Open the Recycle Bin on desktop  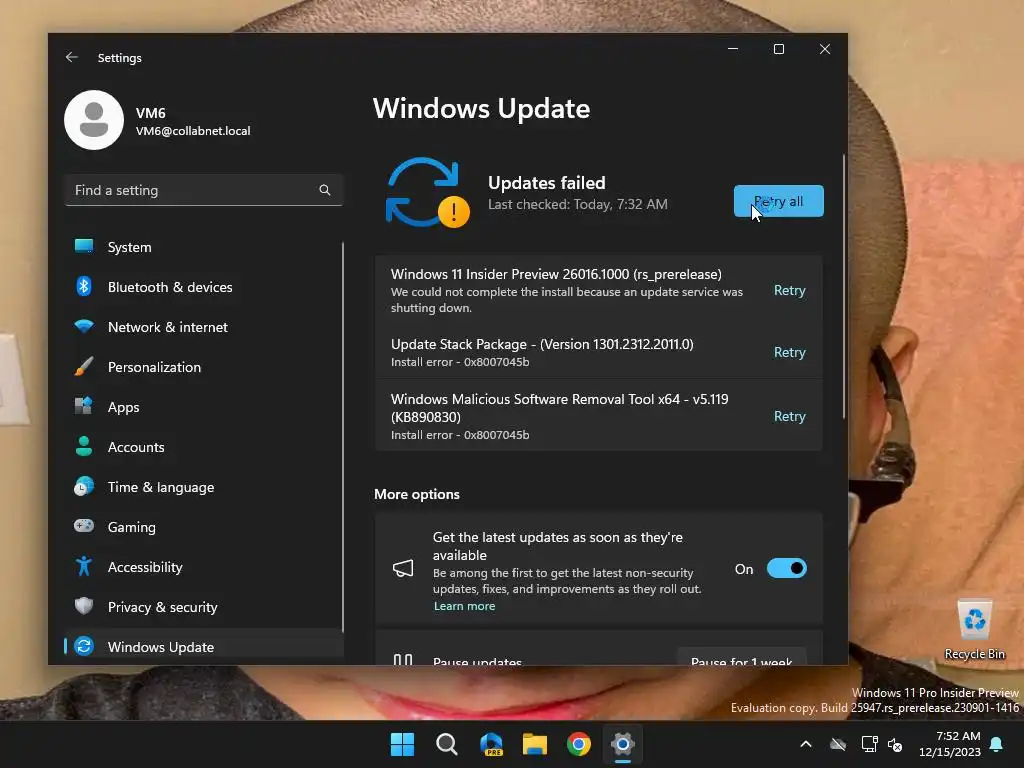(975, 629)
